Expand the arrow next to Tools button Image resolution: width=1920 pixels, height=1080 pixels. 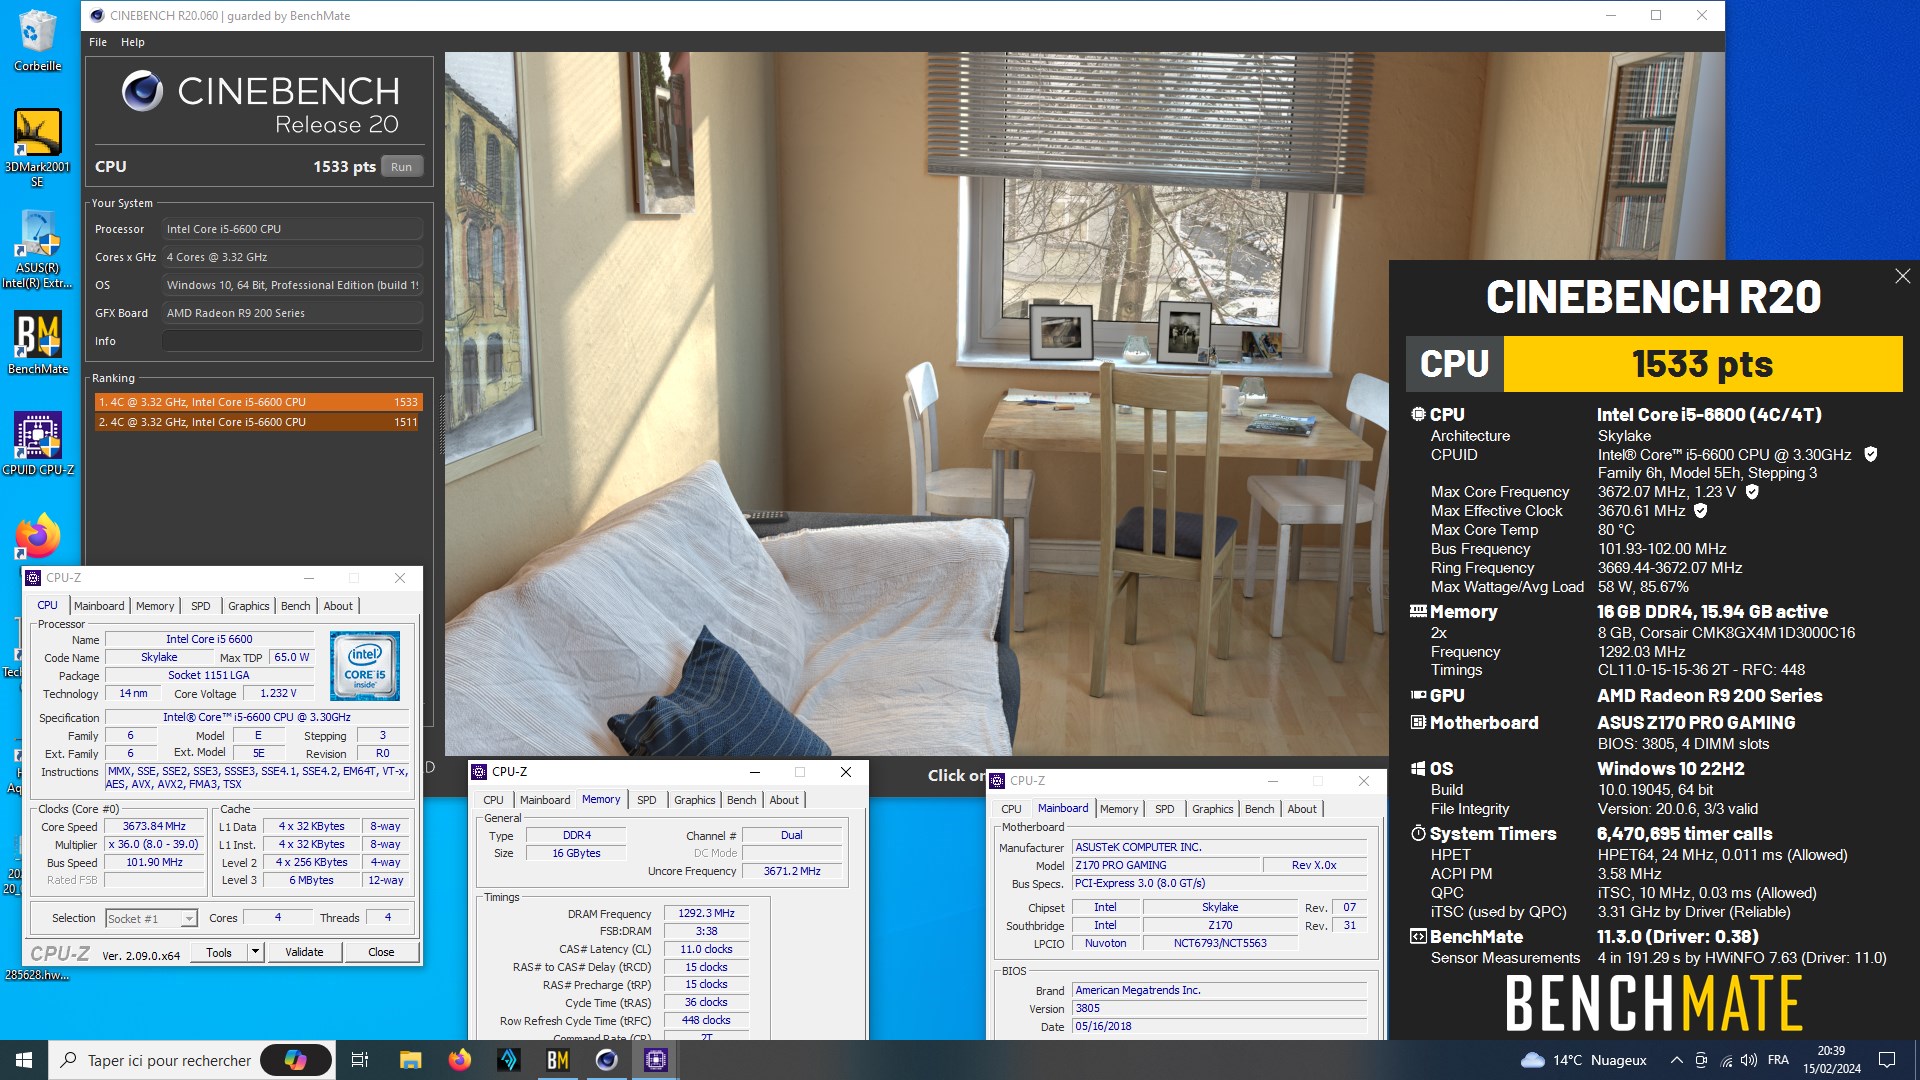[255, 952]
